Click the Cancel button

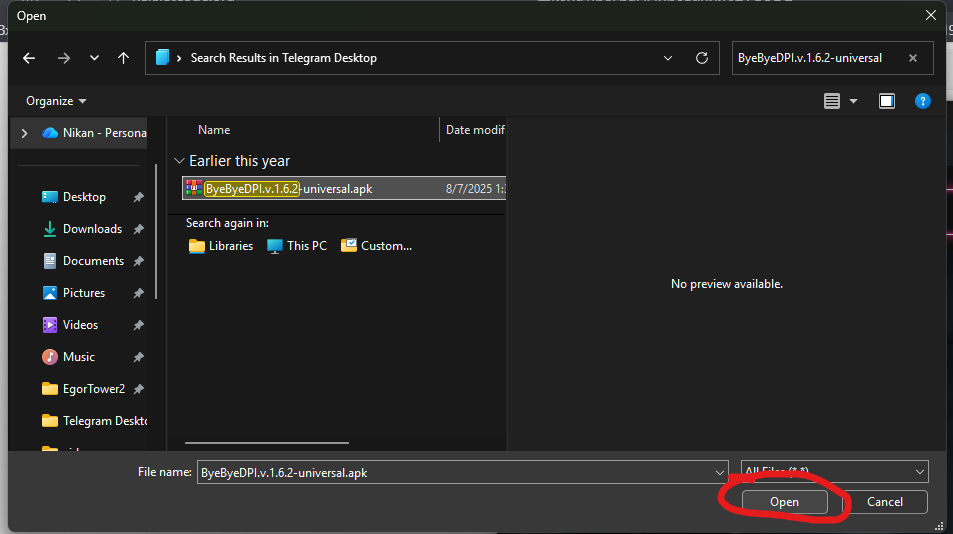pos(885,502)
